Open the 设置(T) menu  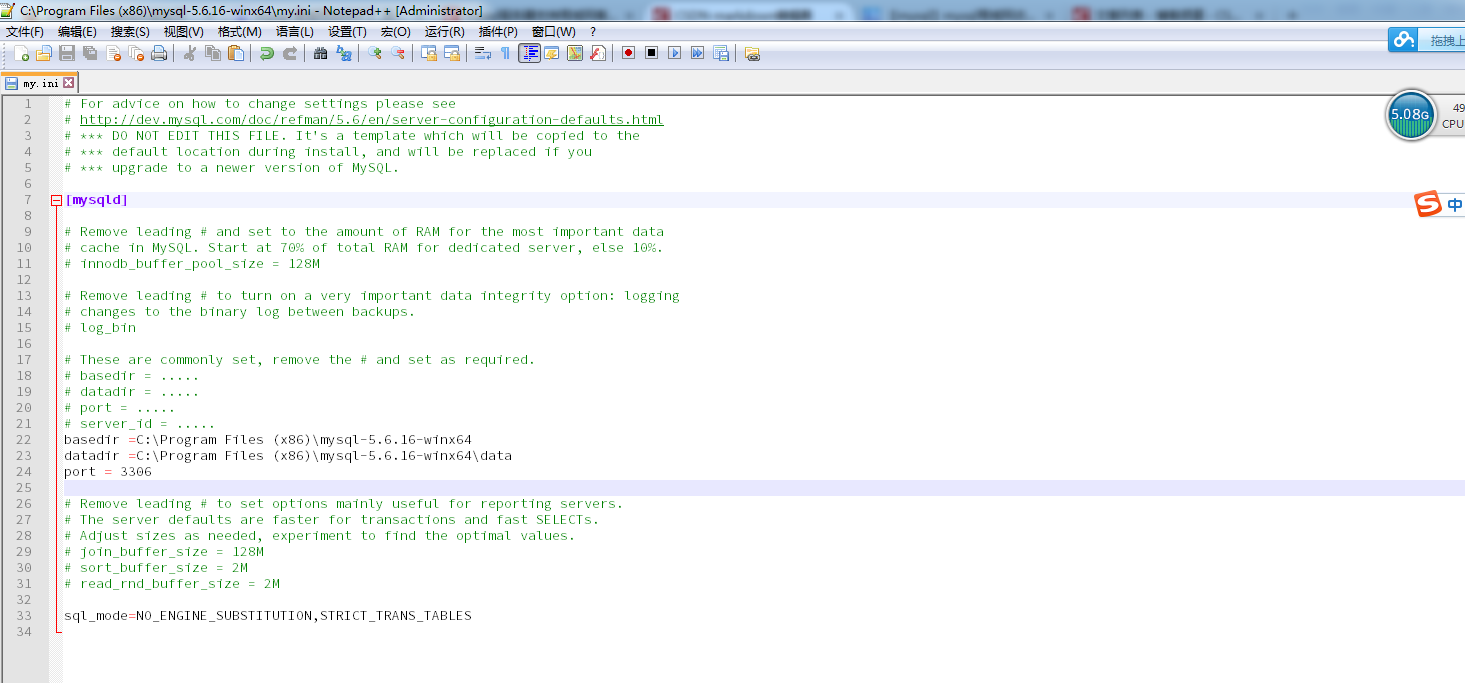[x=347, y=32]
